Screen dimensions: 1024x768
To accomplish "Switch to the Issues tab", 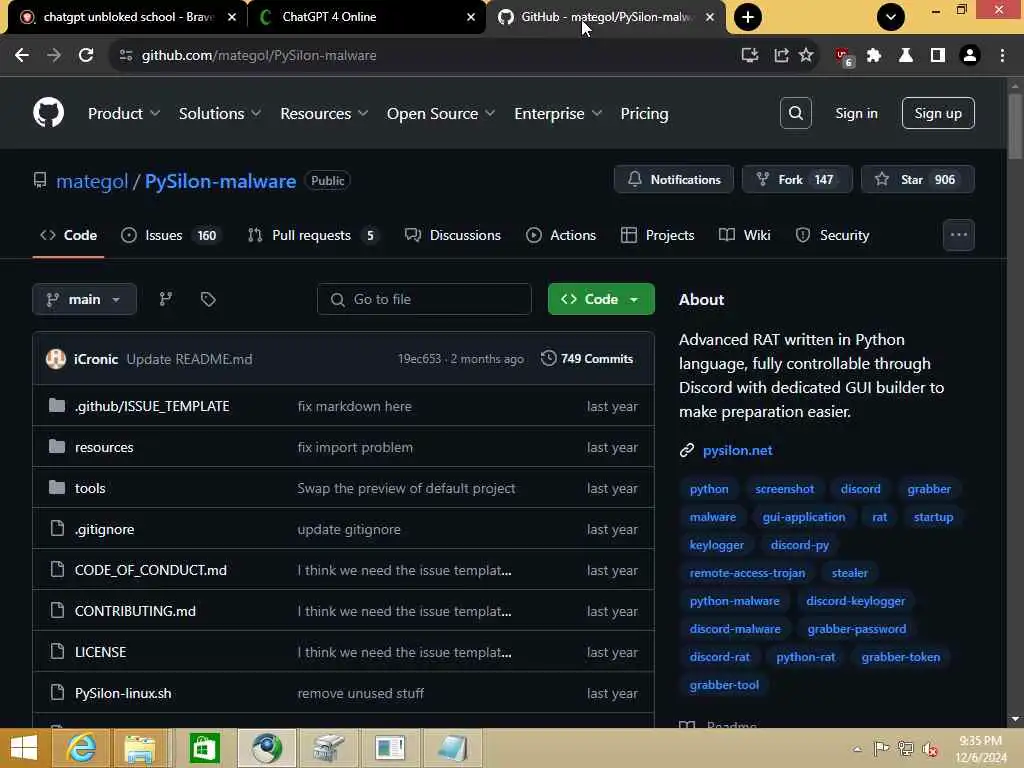I will (x=171, y=235).
